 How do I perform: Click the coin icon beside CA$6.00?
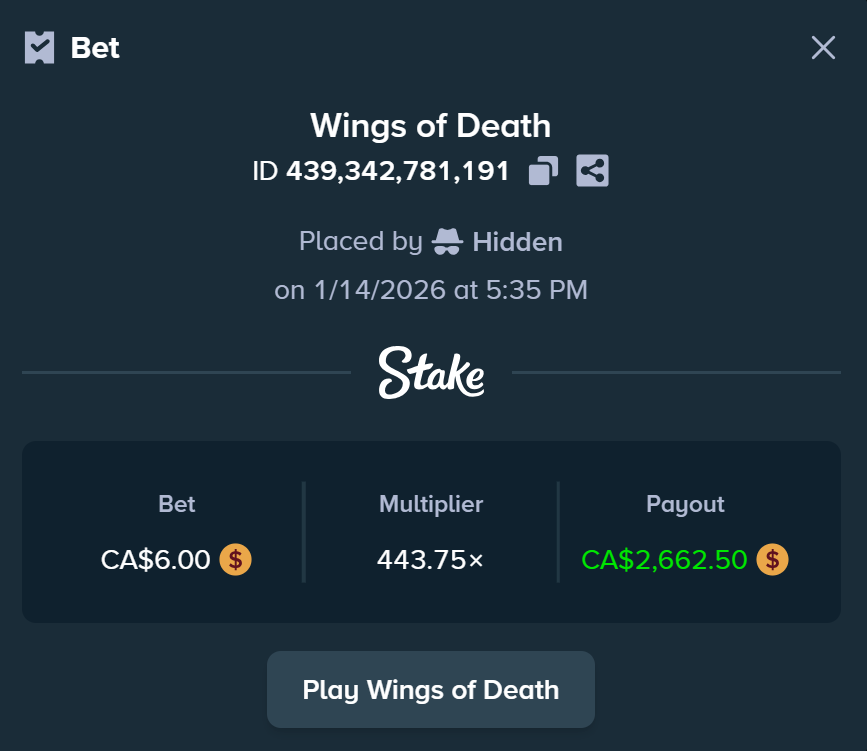236,559
